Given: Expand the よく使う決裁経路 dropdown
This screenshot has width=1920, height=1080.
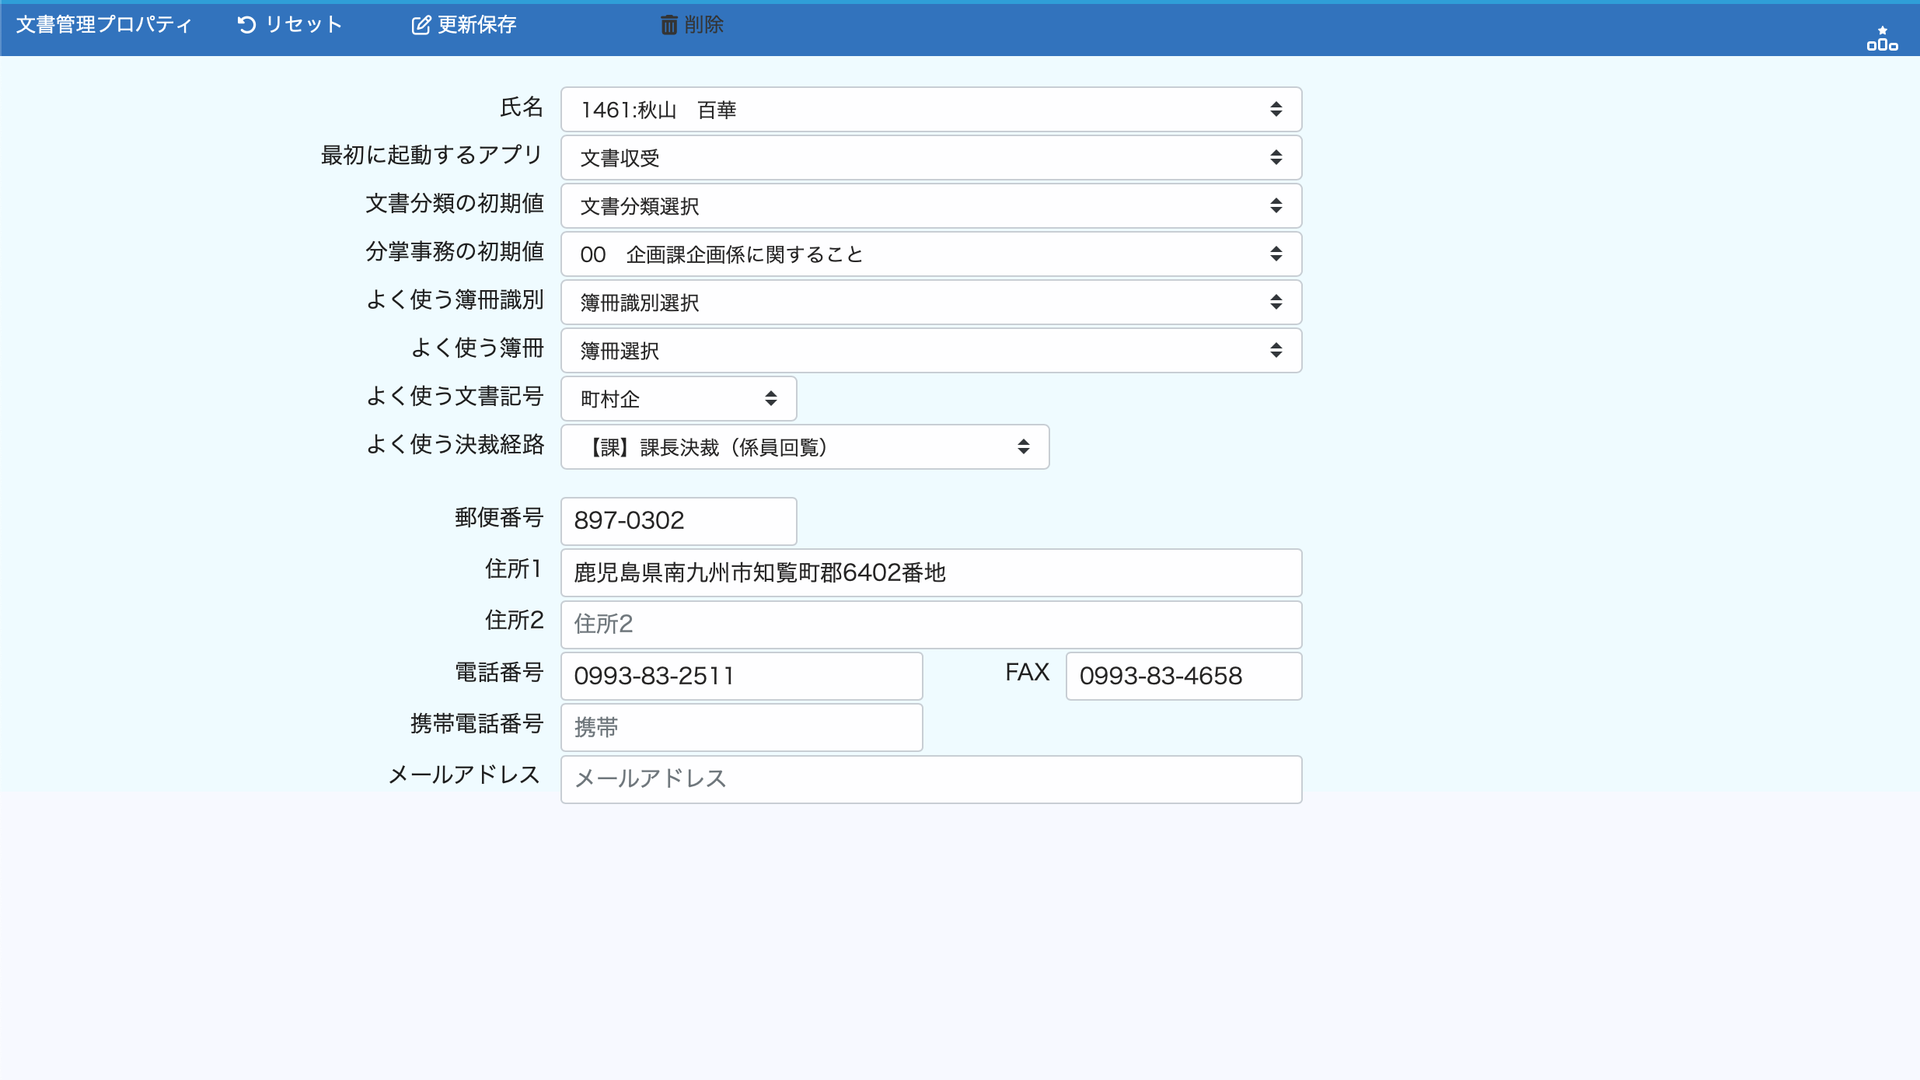Looking at the screenshot, I should tap(804, 447).
